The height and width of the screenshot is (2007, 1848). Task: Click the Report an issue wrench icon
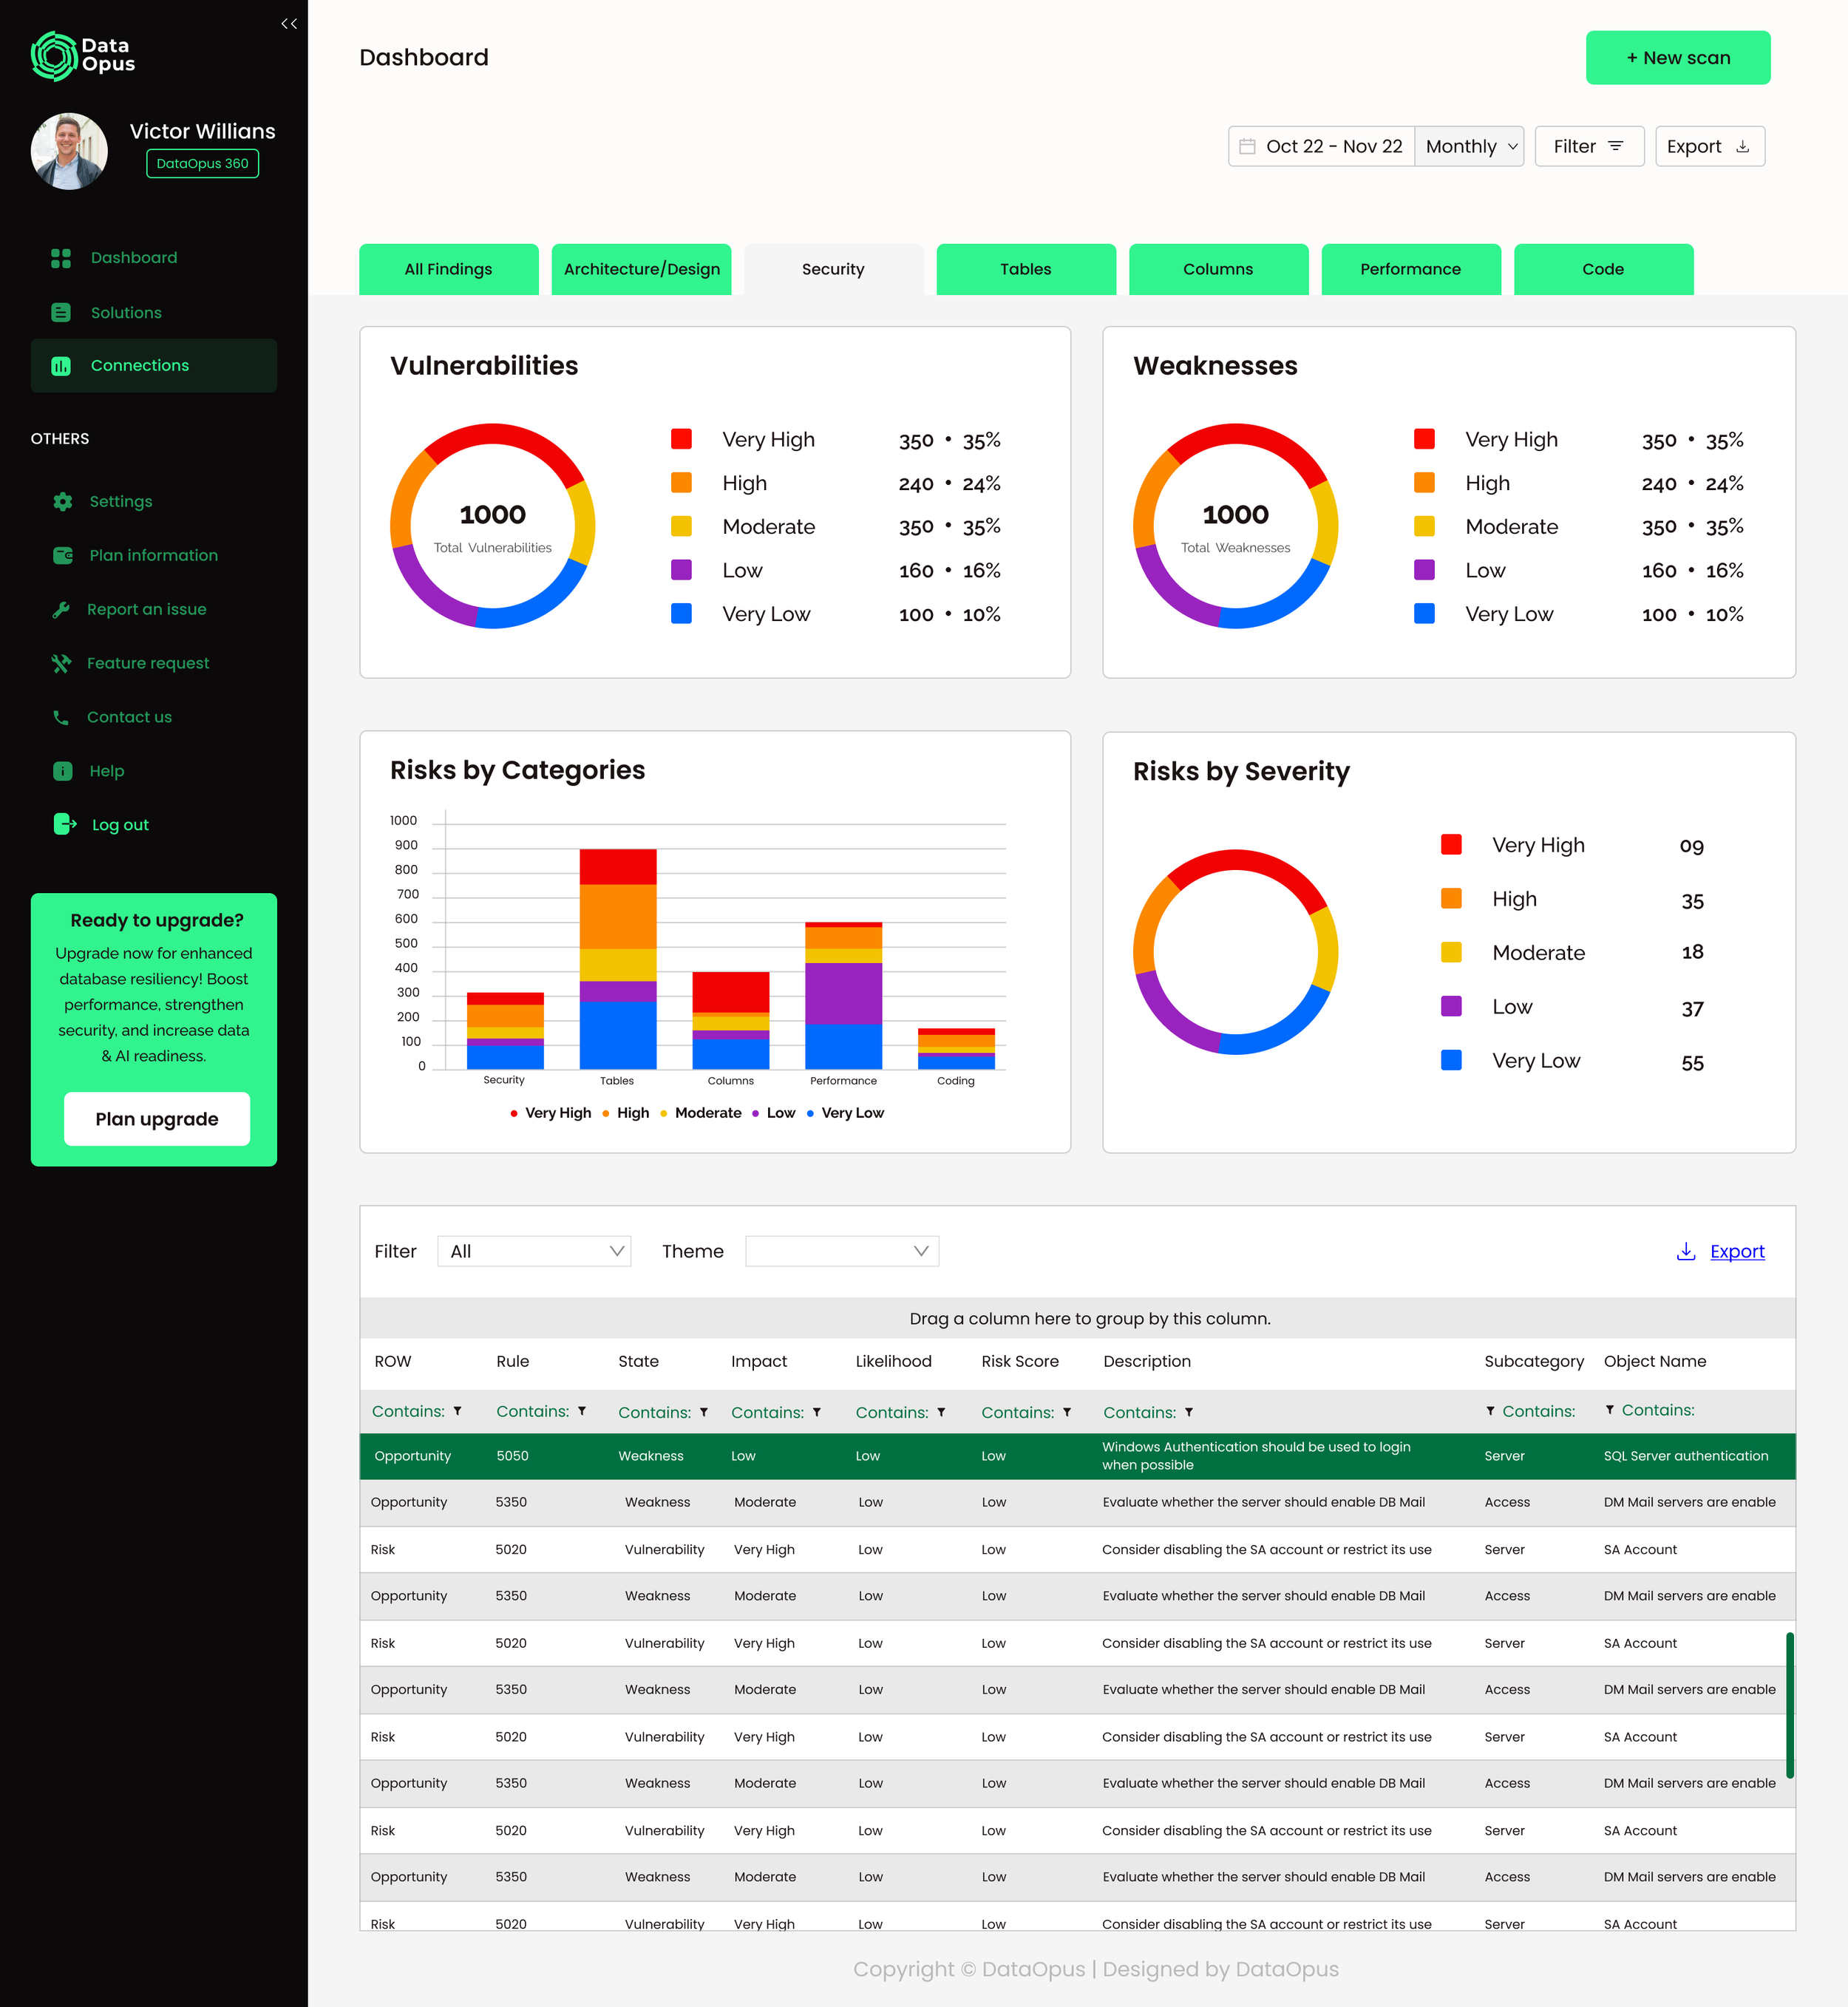[61, 610]
